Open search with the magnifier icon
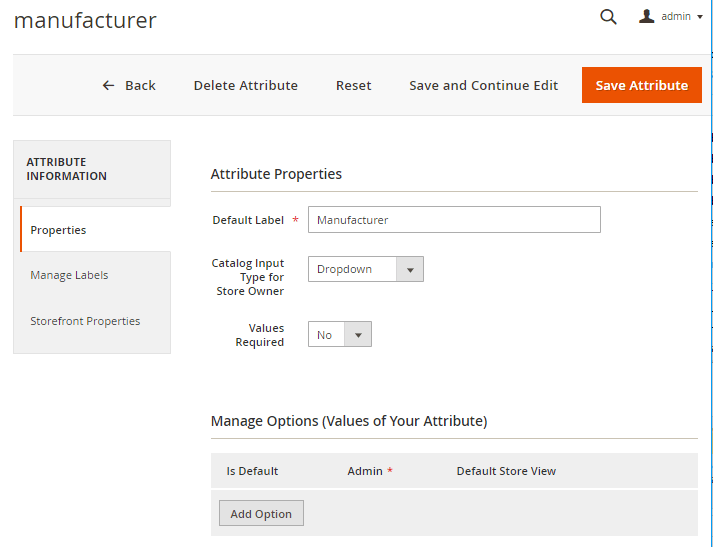The image size is (713, 547). pos(608,17)
